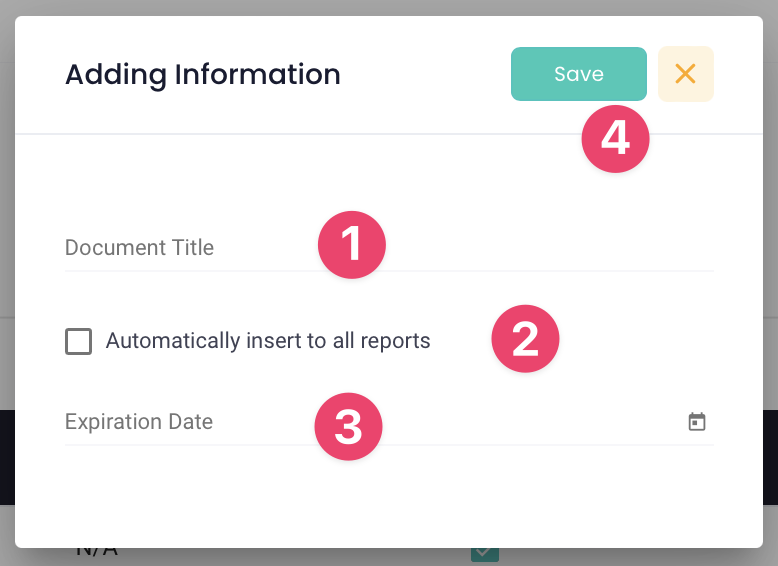The width and height of the screenshot is (778, 566).
Task: Click the 'Document Title' placeholder text
Action: pos(139,248)
